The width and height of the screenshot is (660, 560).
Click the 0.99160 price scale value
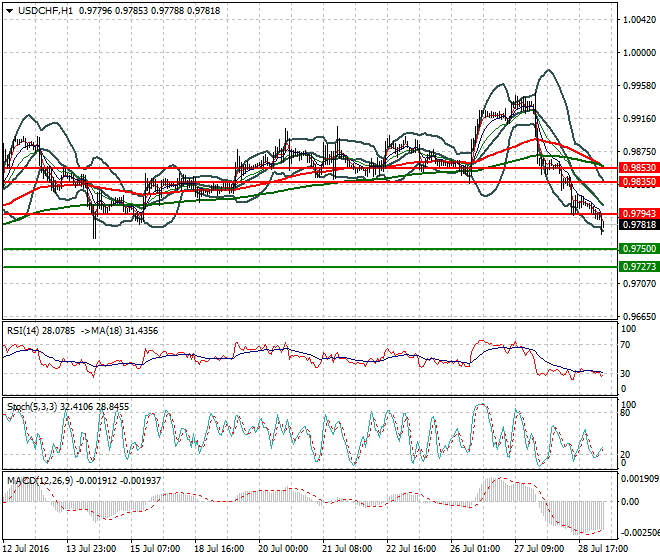click(x=639, y=119)
